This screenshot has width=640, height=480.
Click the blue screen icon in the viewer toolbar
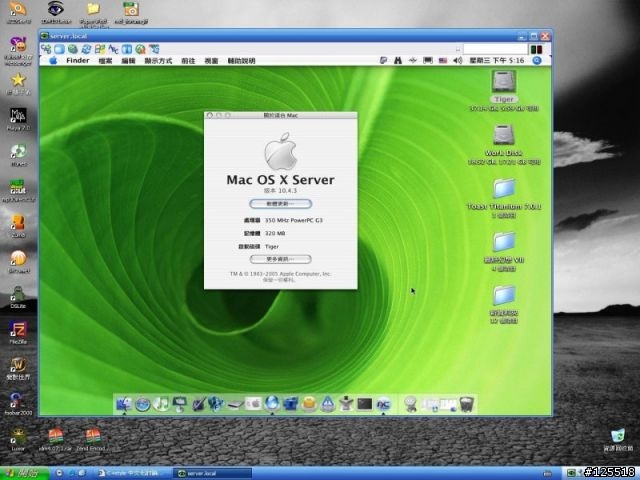pos(60,49)
